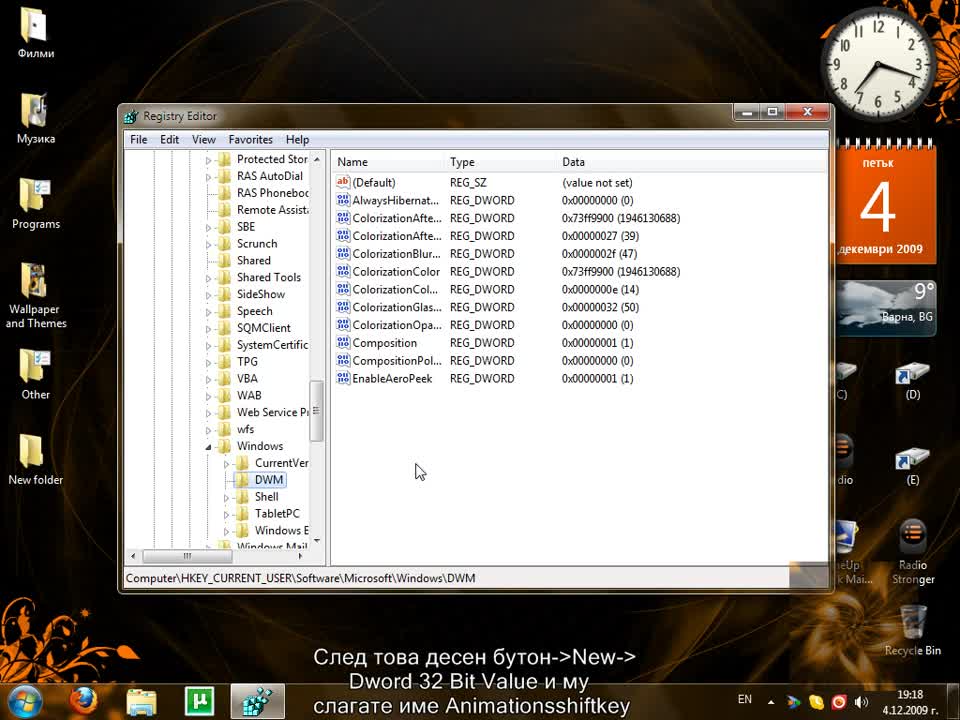Select the TabletPC key

pos(277,514)
